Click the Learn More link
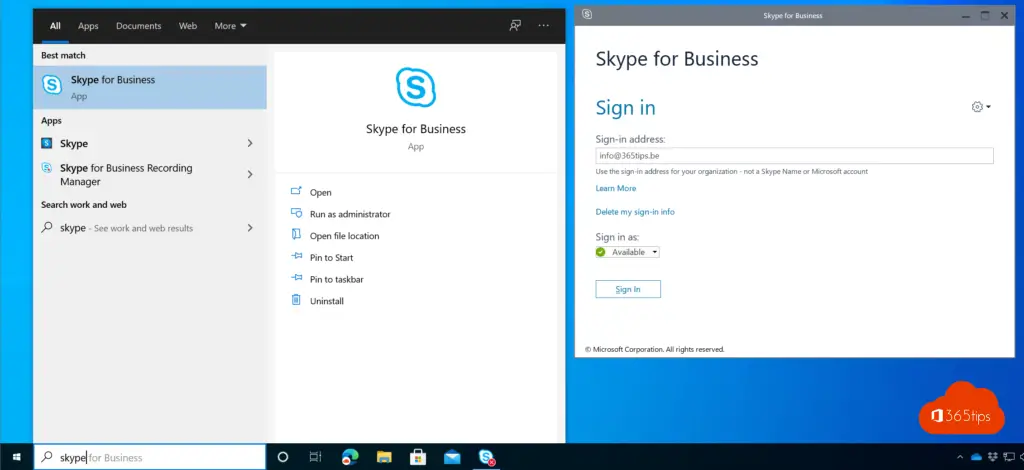The image size is (1024, 470). [x=616, y=188]
